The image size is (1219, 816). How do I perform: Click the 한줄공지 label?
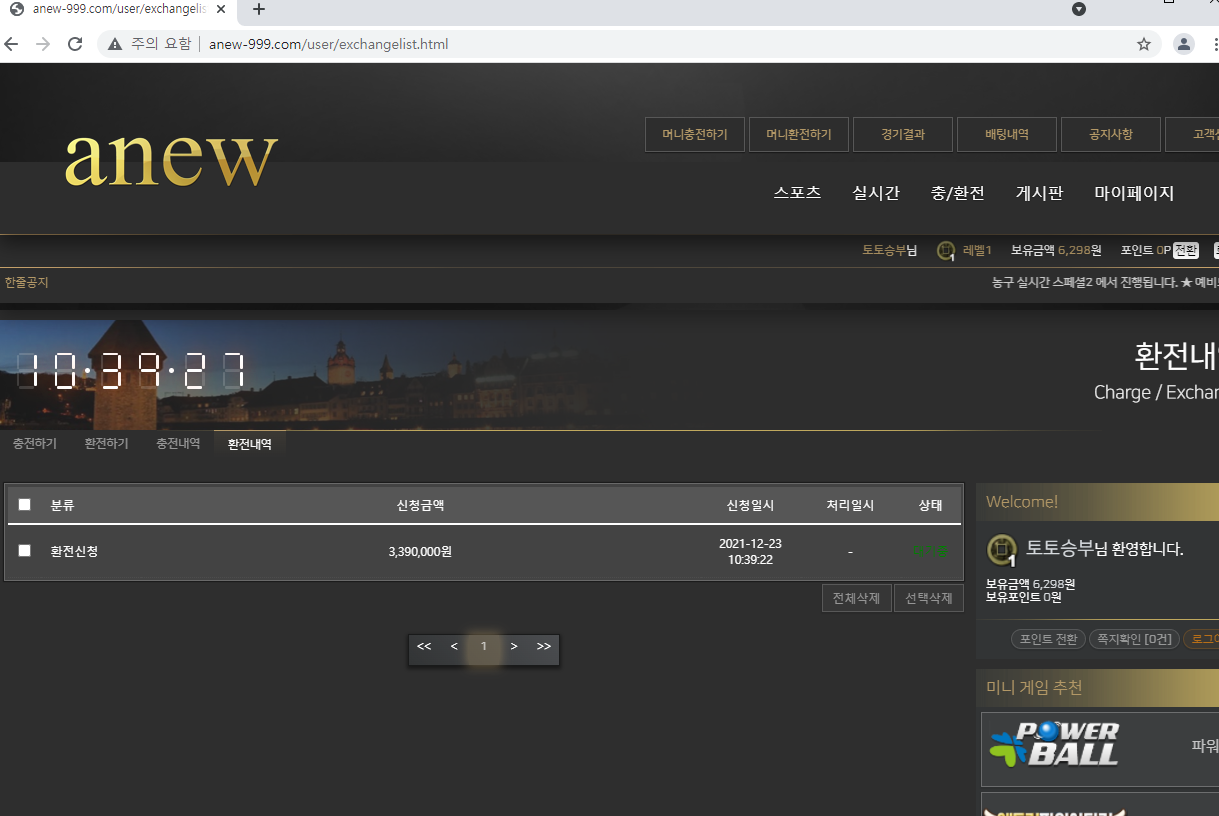tap(26, 282)
